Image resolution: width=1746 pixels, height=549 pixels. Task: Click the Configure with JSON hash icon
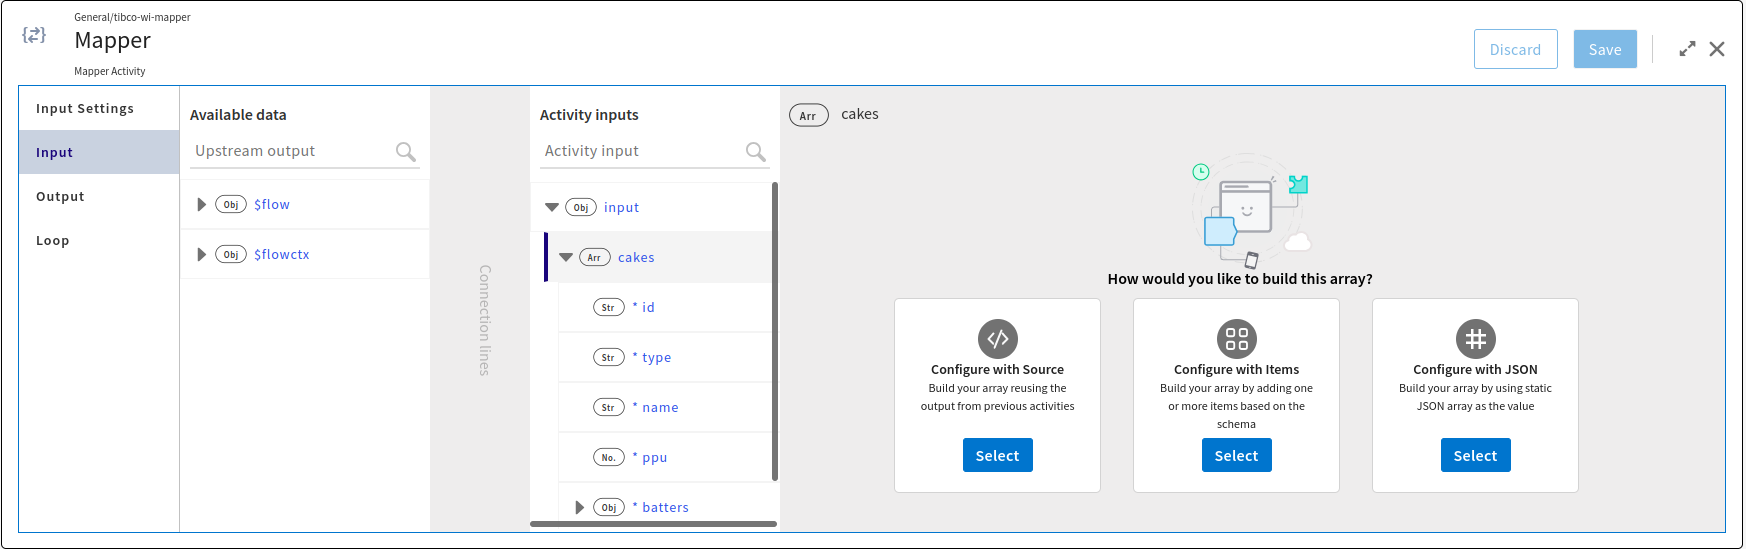1475,339
